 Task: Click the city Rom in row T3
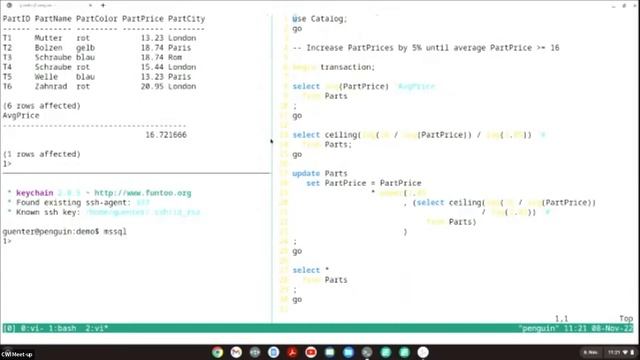[175, 58]
